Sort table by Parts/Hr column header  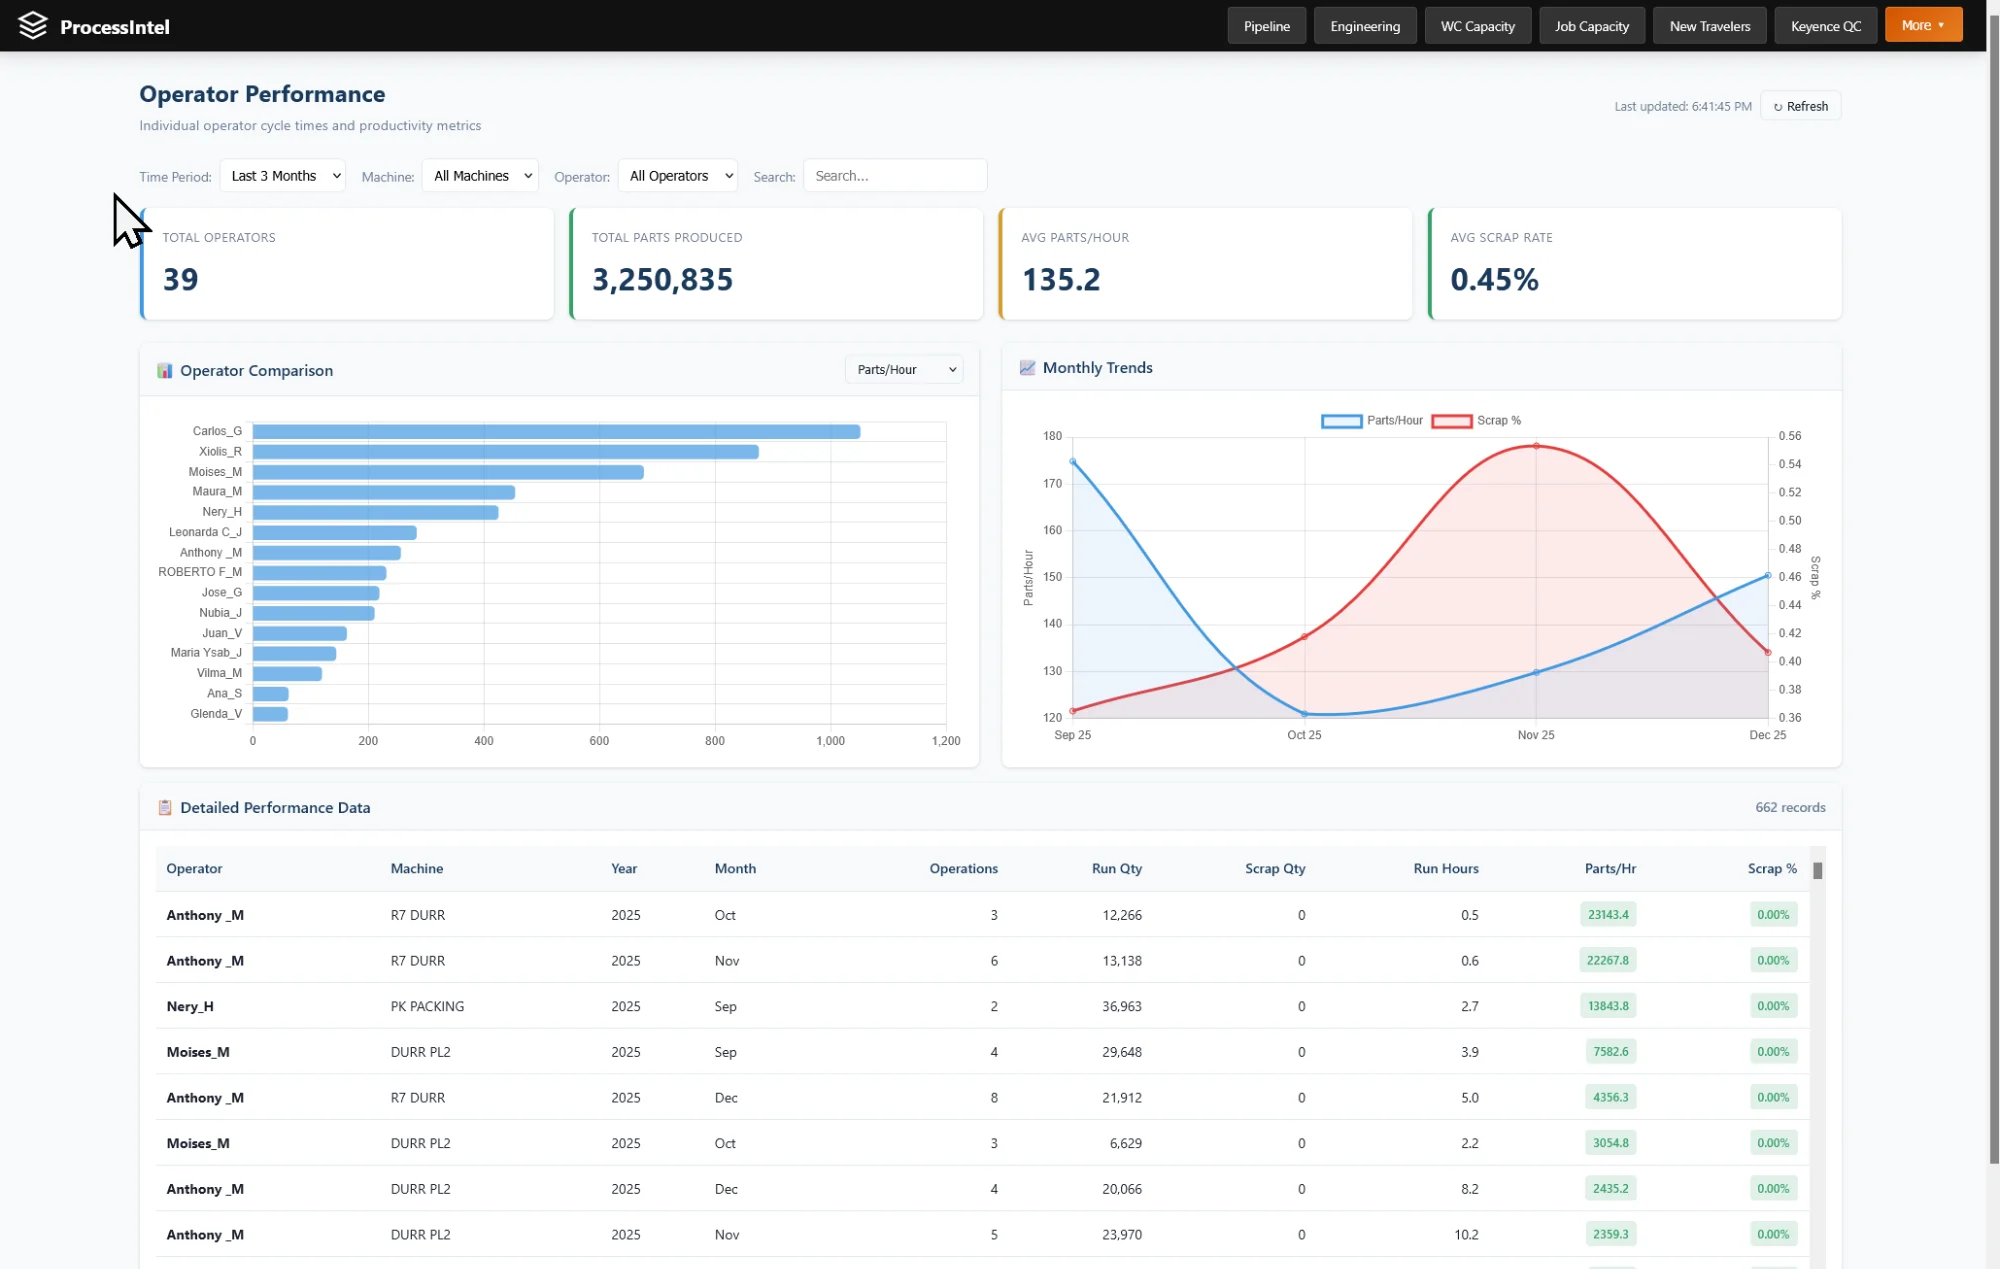click(1609, 869)
